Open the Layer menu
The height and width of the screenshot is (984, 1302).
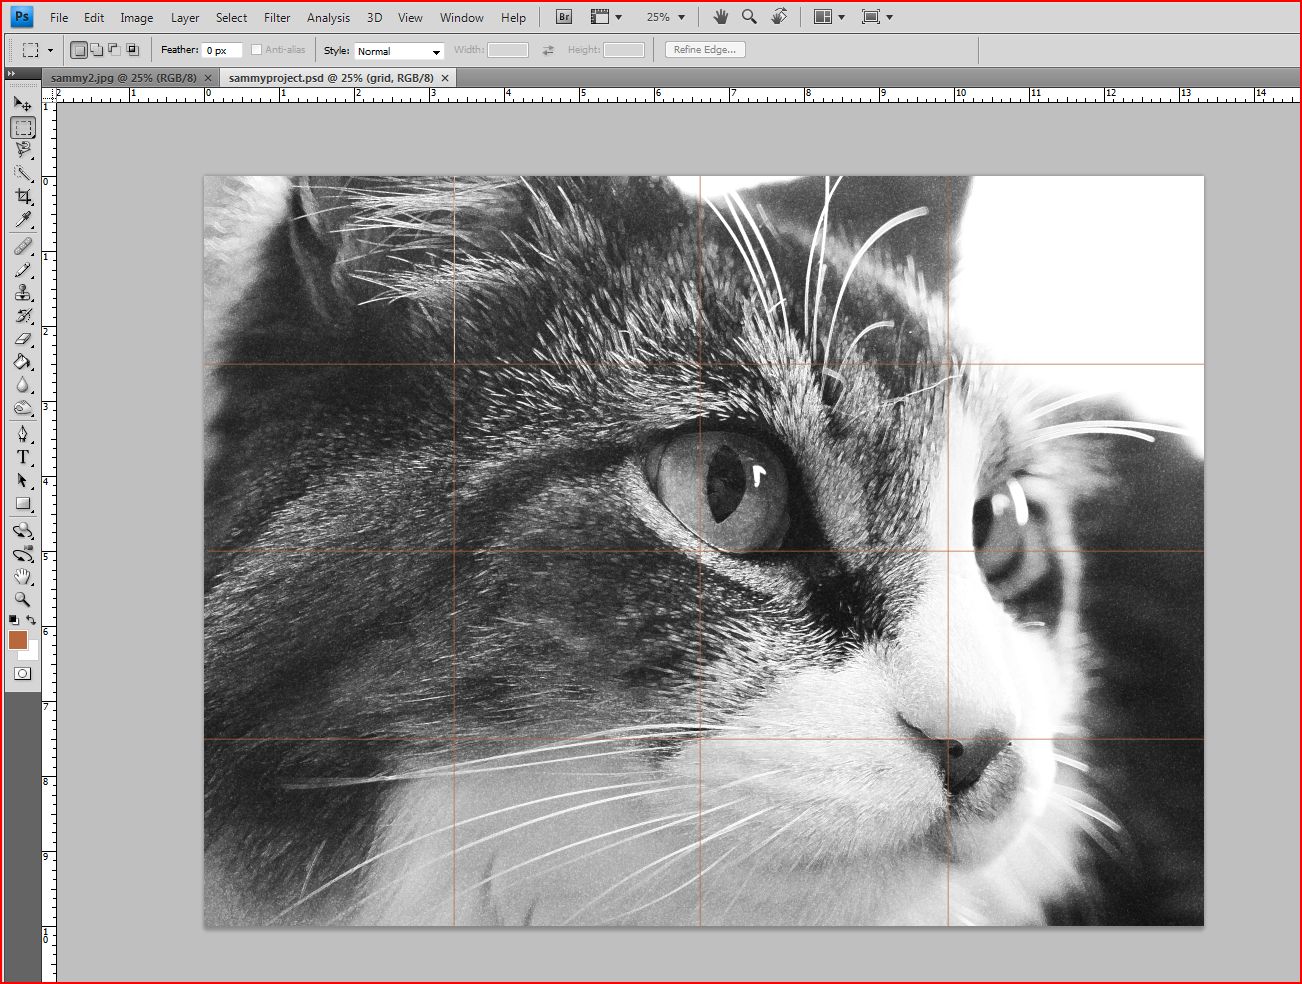[185, 17]
